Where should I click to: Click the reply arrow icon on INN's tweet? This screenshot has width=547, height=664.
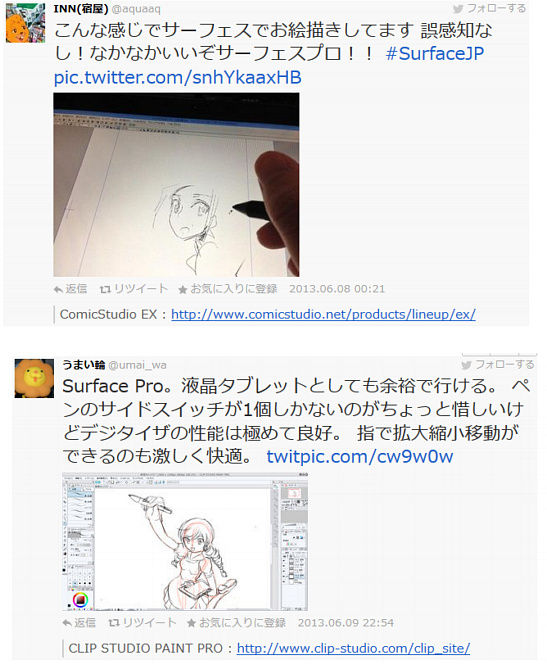click(58, 290)
